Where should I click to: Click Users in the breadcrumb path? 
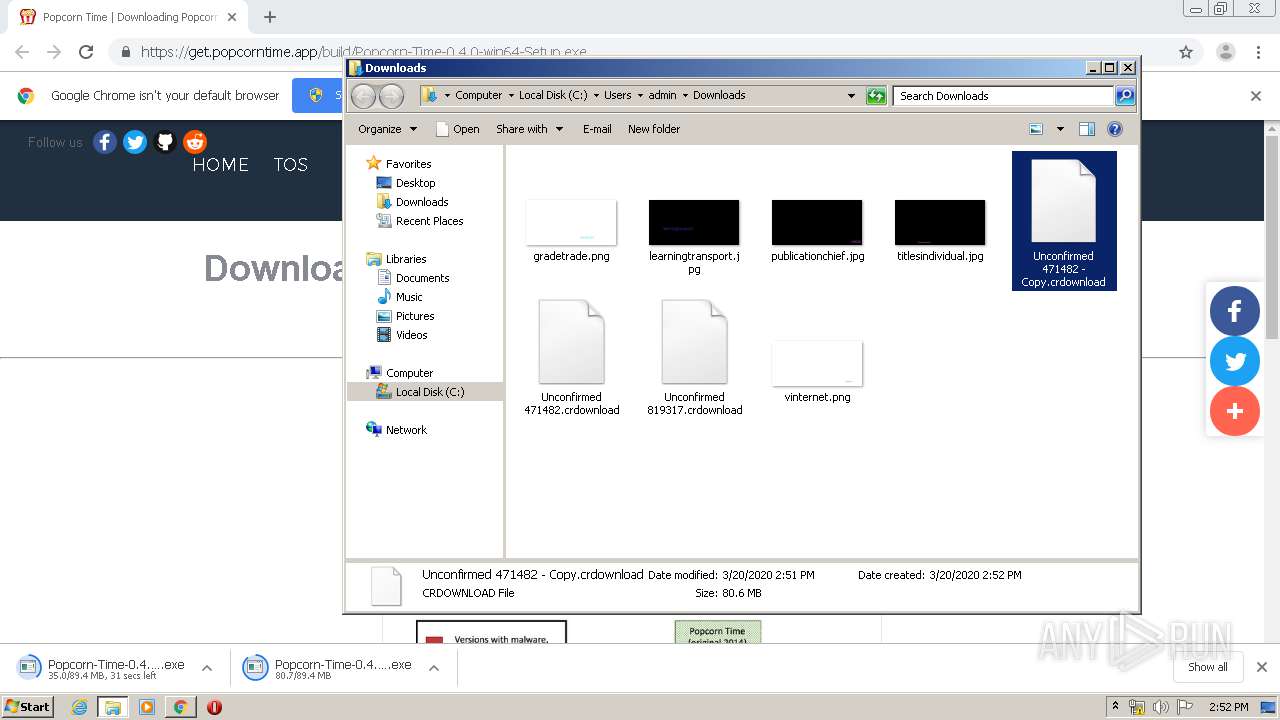[x=617, y=95]
